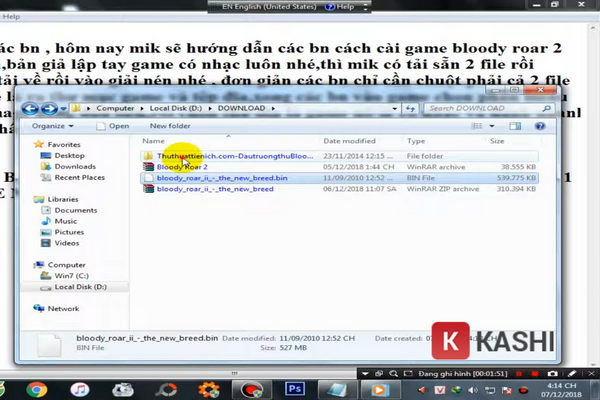
Task: Open the Organize menu
Action: [x=52, y=126]
